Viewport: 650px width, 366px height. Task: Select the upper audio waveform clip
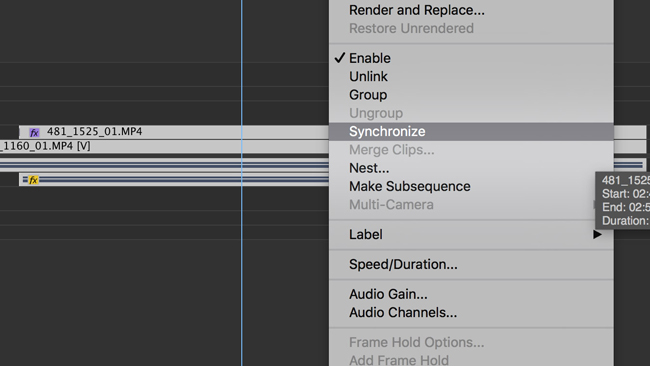point(164,165)
